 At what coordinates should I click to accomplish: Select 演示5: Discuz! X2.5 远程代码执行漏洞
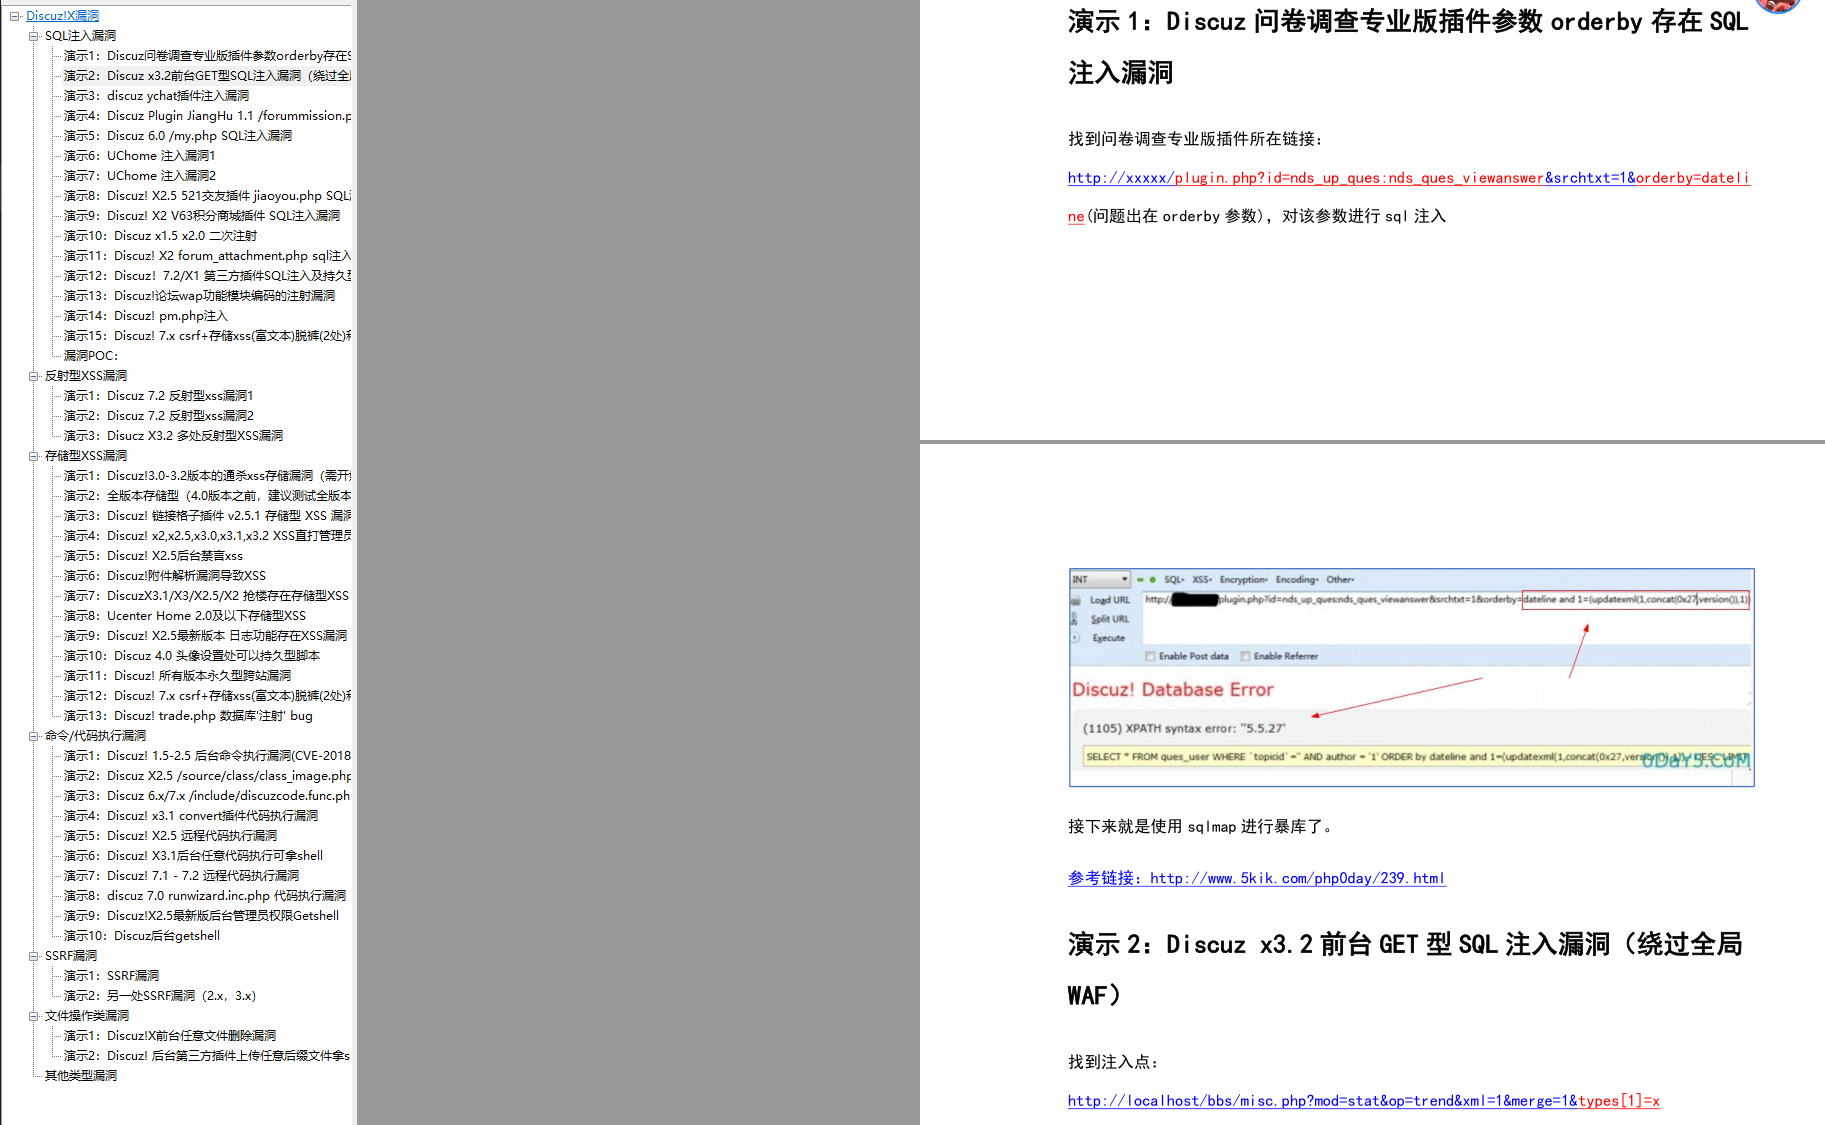click(170, 836)
